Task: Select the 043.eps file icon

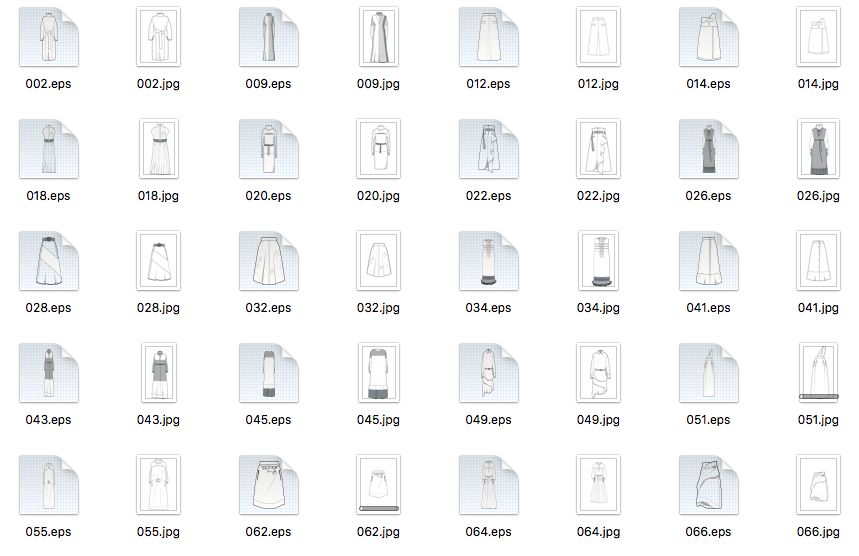Action: click(49, 373)
